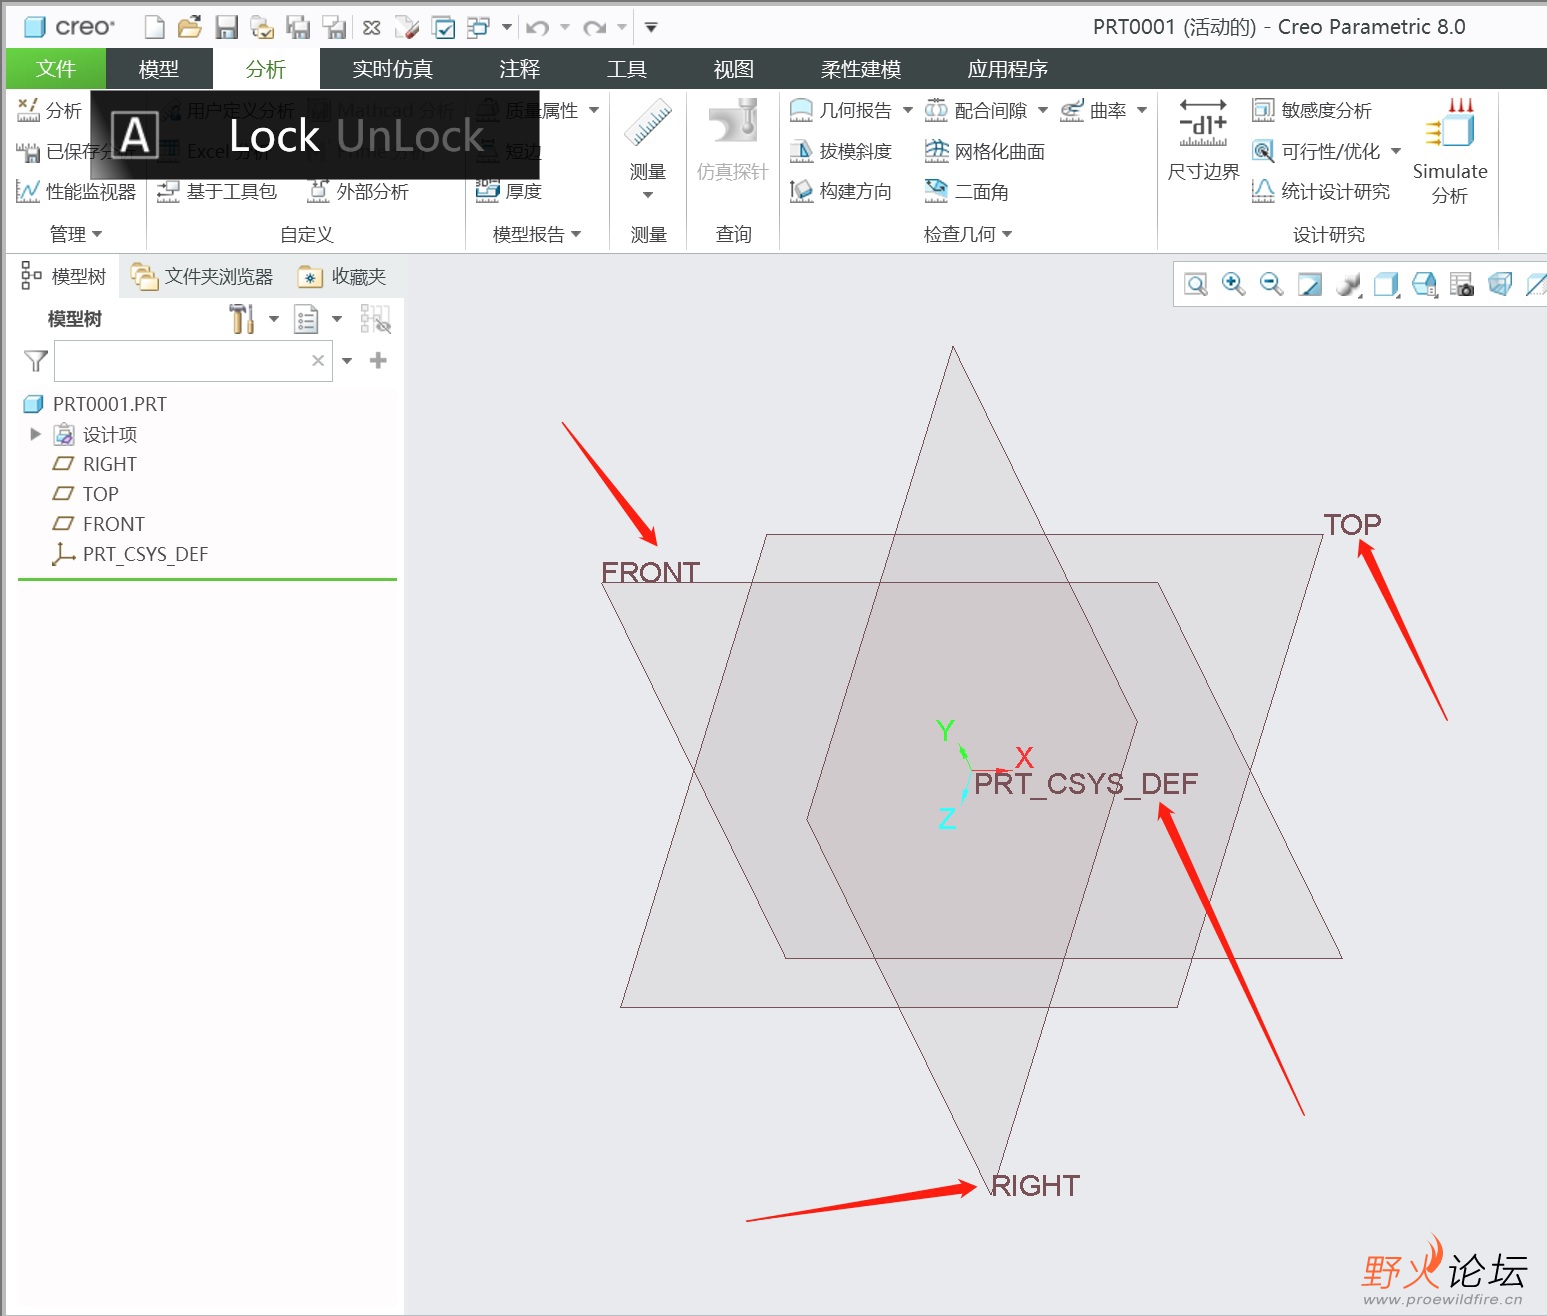Click the Undo arrow icon
1547x1316 pixels.
point(537,27)
